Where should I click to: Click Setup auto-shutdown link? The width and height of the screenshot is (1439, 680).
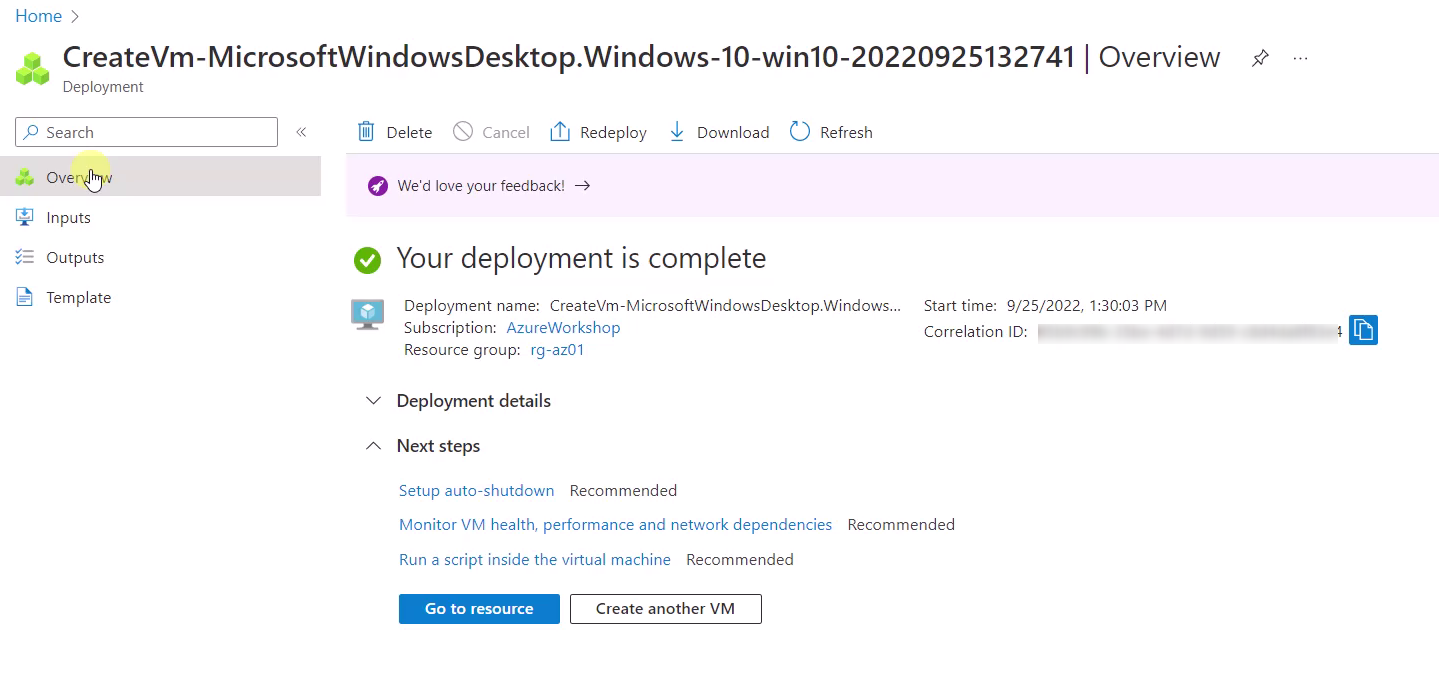pyautogui.click(x=476, y=490)
